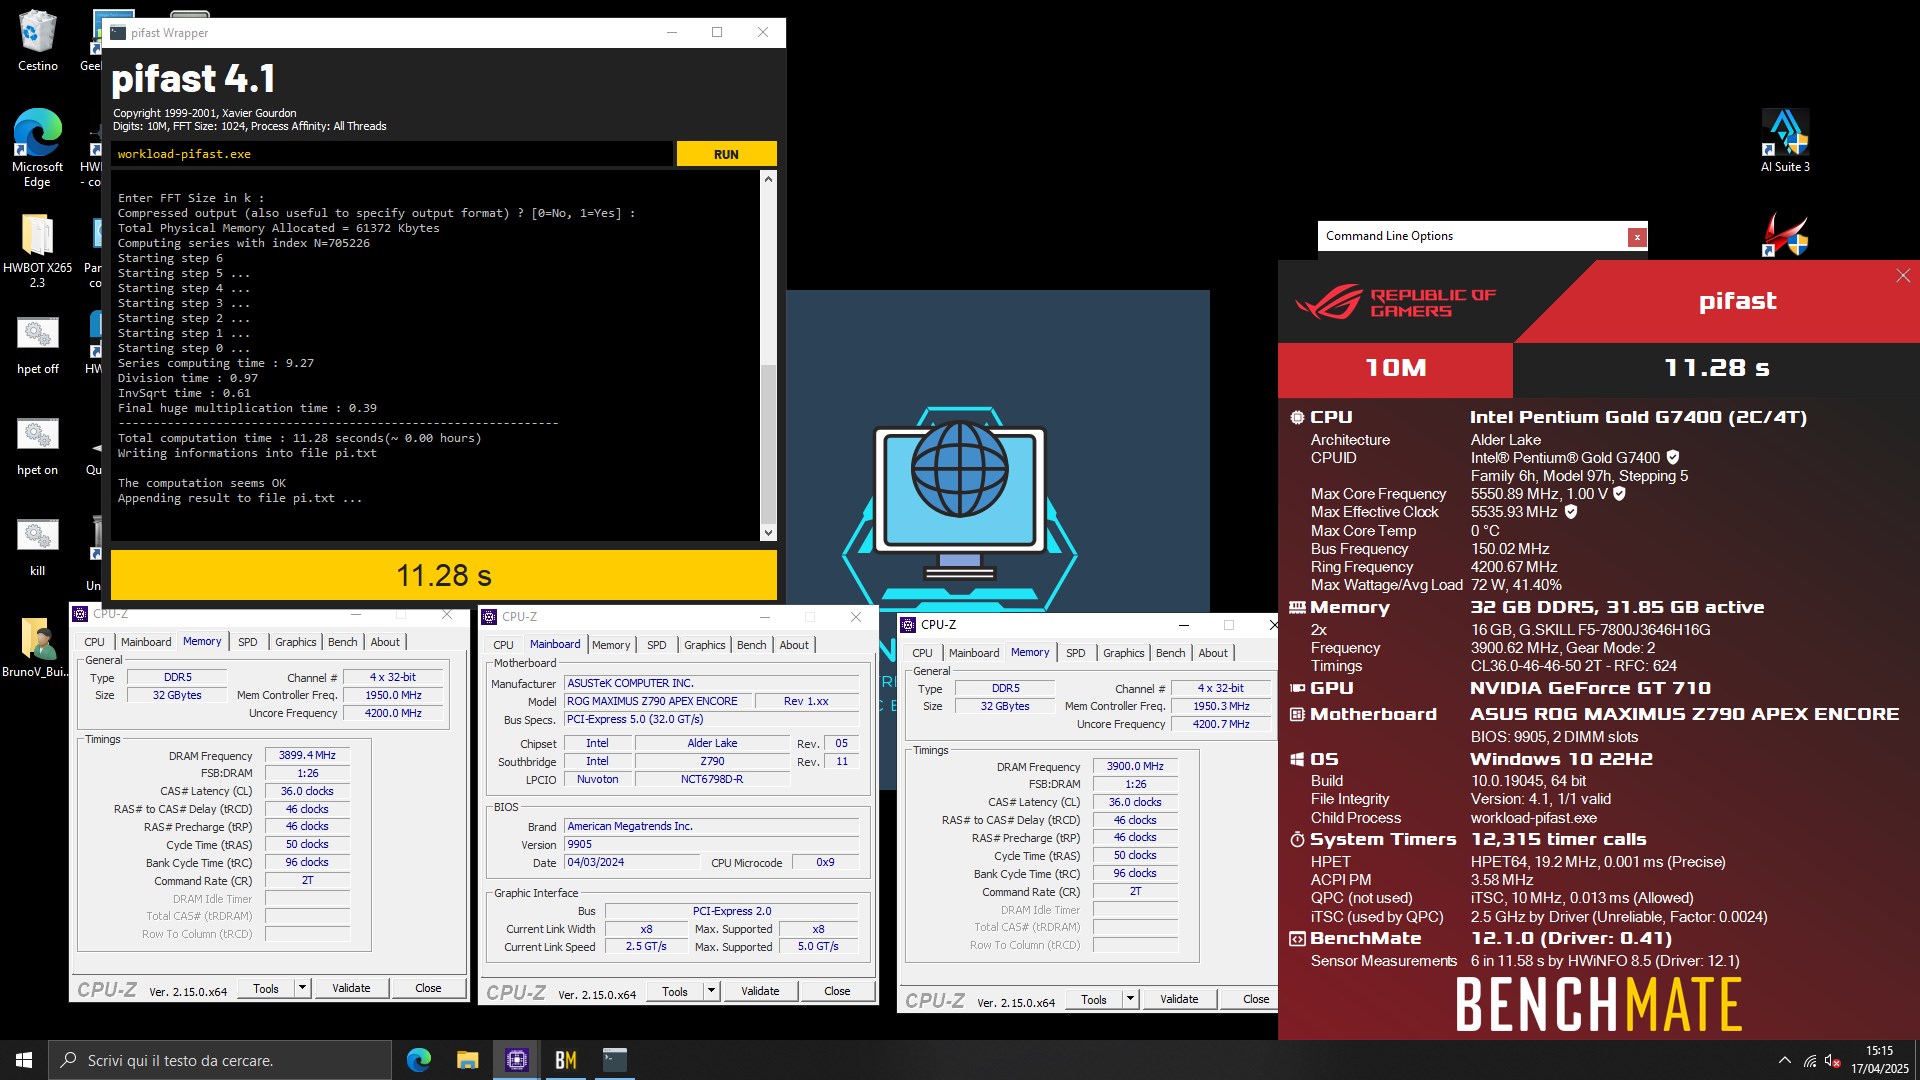The height and width of the screenshot is (1080, 1920).
Task: Click the ROG Republic of Gamers logo
Action: click(x=1396, y=302)
